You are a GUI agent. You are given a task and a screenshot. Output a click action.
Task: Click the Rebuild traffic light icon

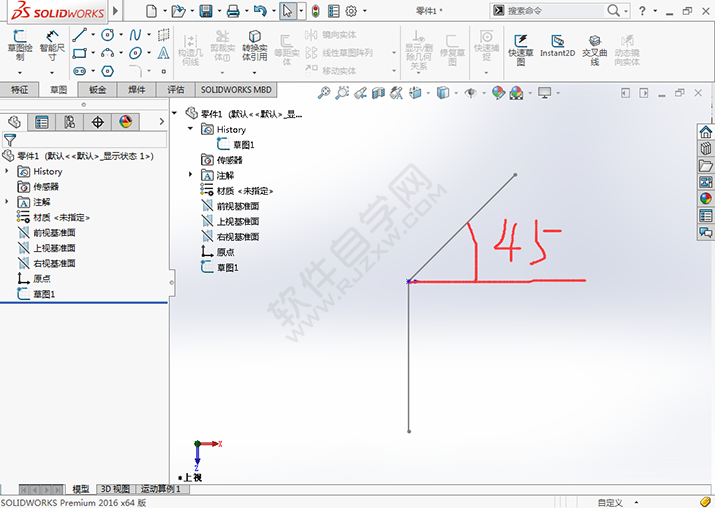pos(316,11)
